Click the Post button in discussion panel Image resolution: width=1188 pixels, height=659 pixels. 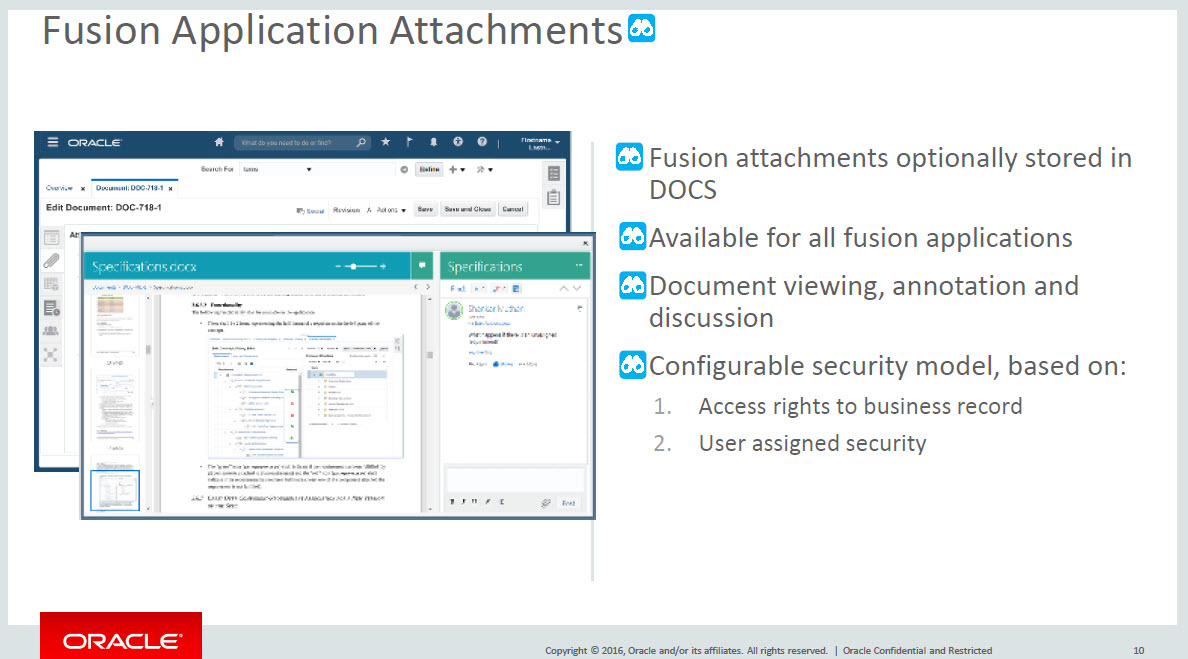point(567,503)
